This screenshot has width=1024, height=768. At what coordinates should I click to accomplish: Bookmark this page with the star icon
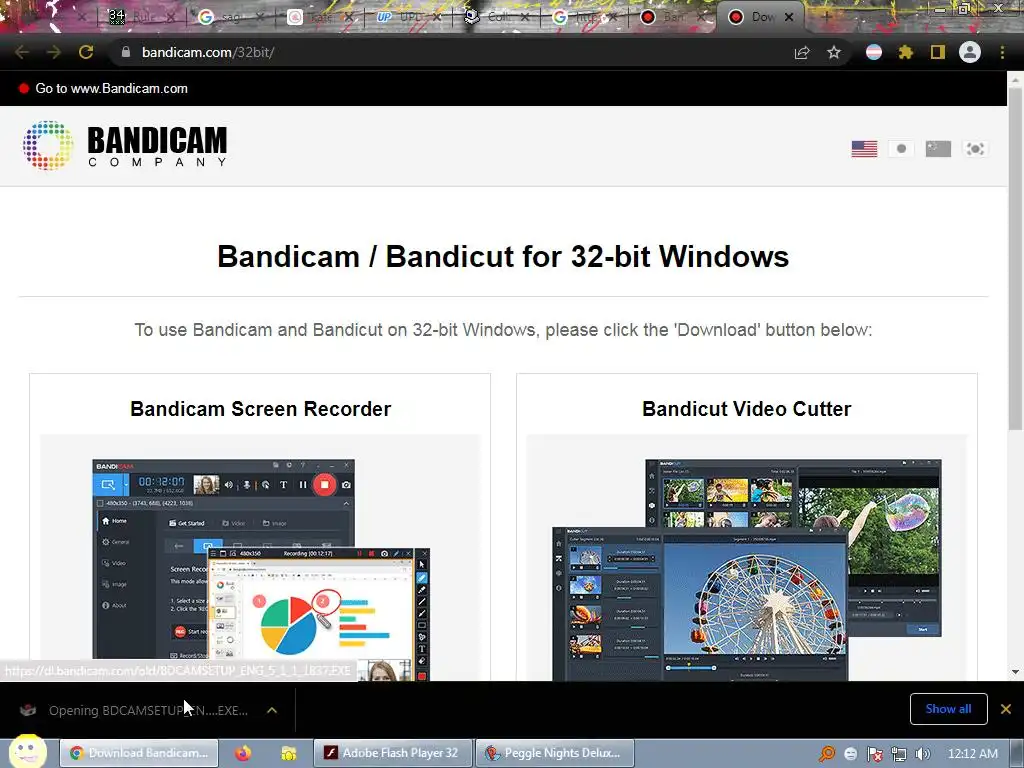point(834,52)
